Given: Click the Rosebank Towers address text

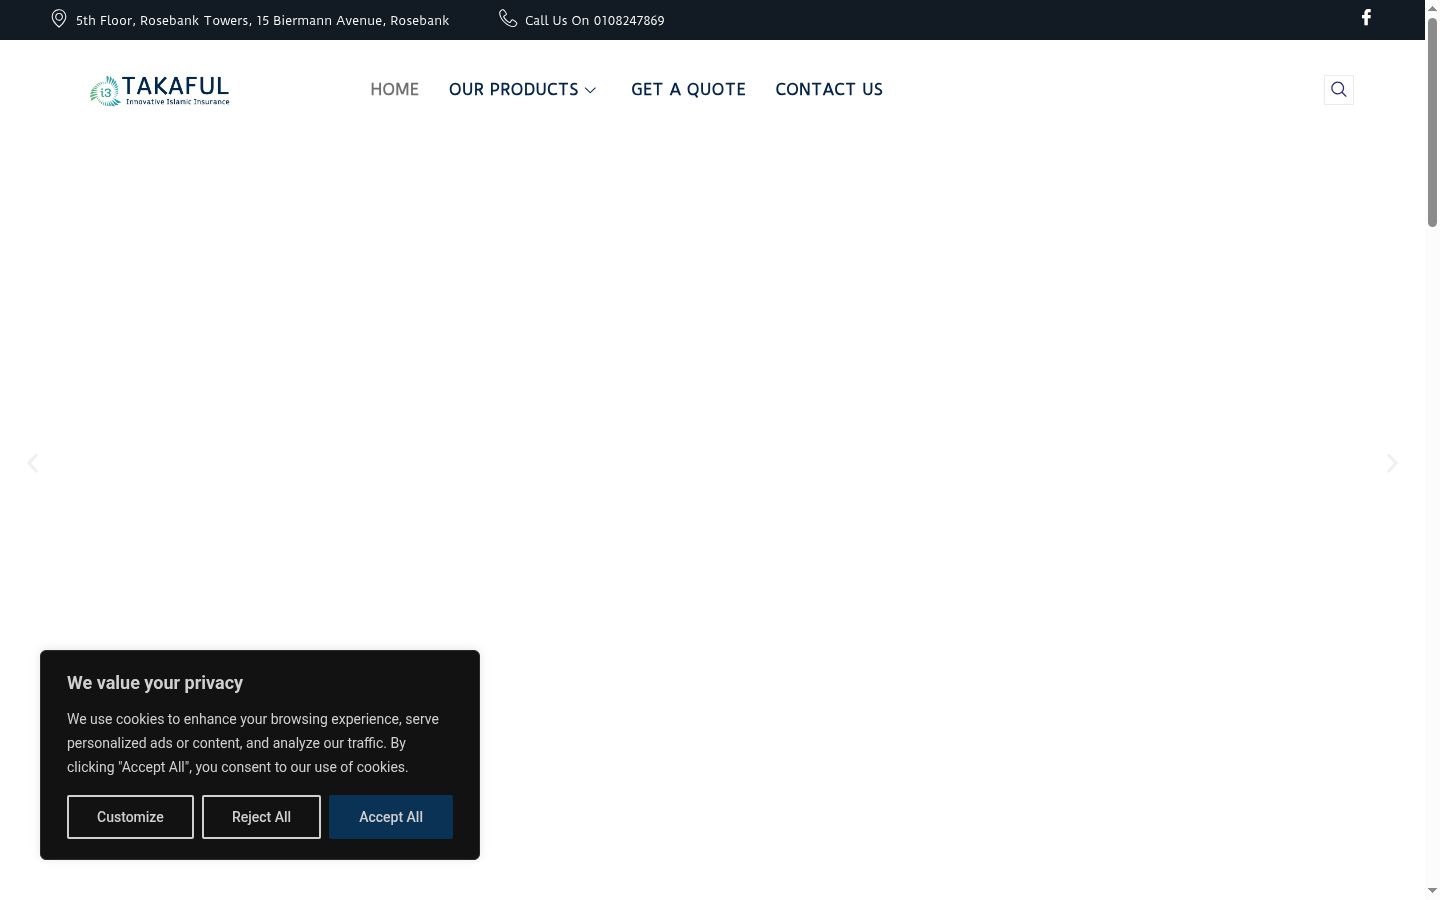Looking at the screenshot, I should tap(262, 20).
